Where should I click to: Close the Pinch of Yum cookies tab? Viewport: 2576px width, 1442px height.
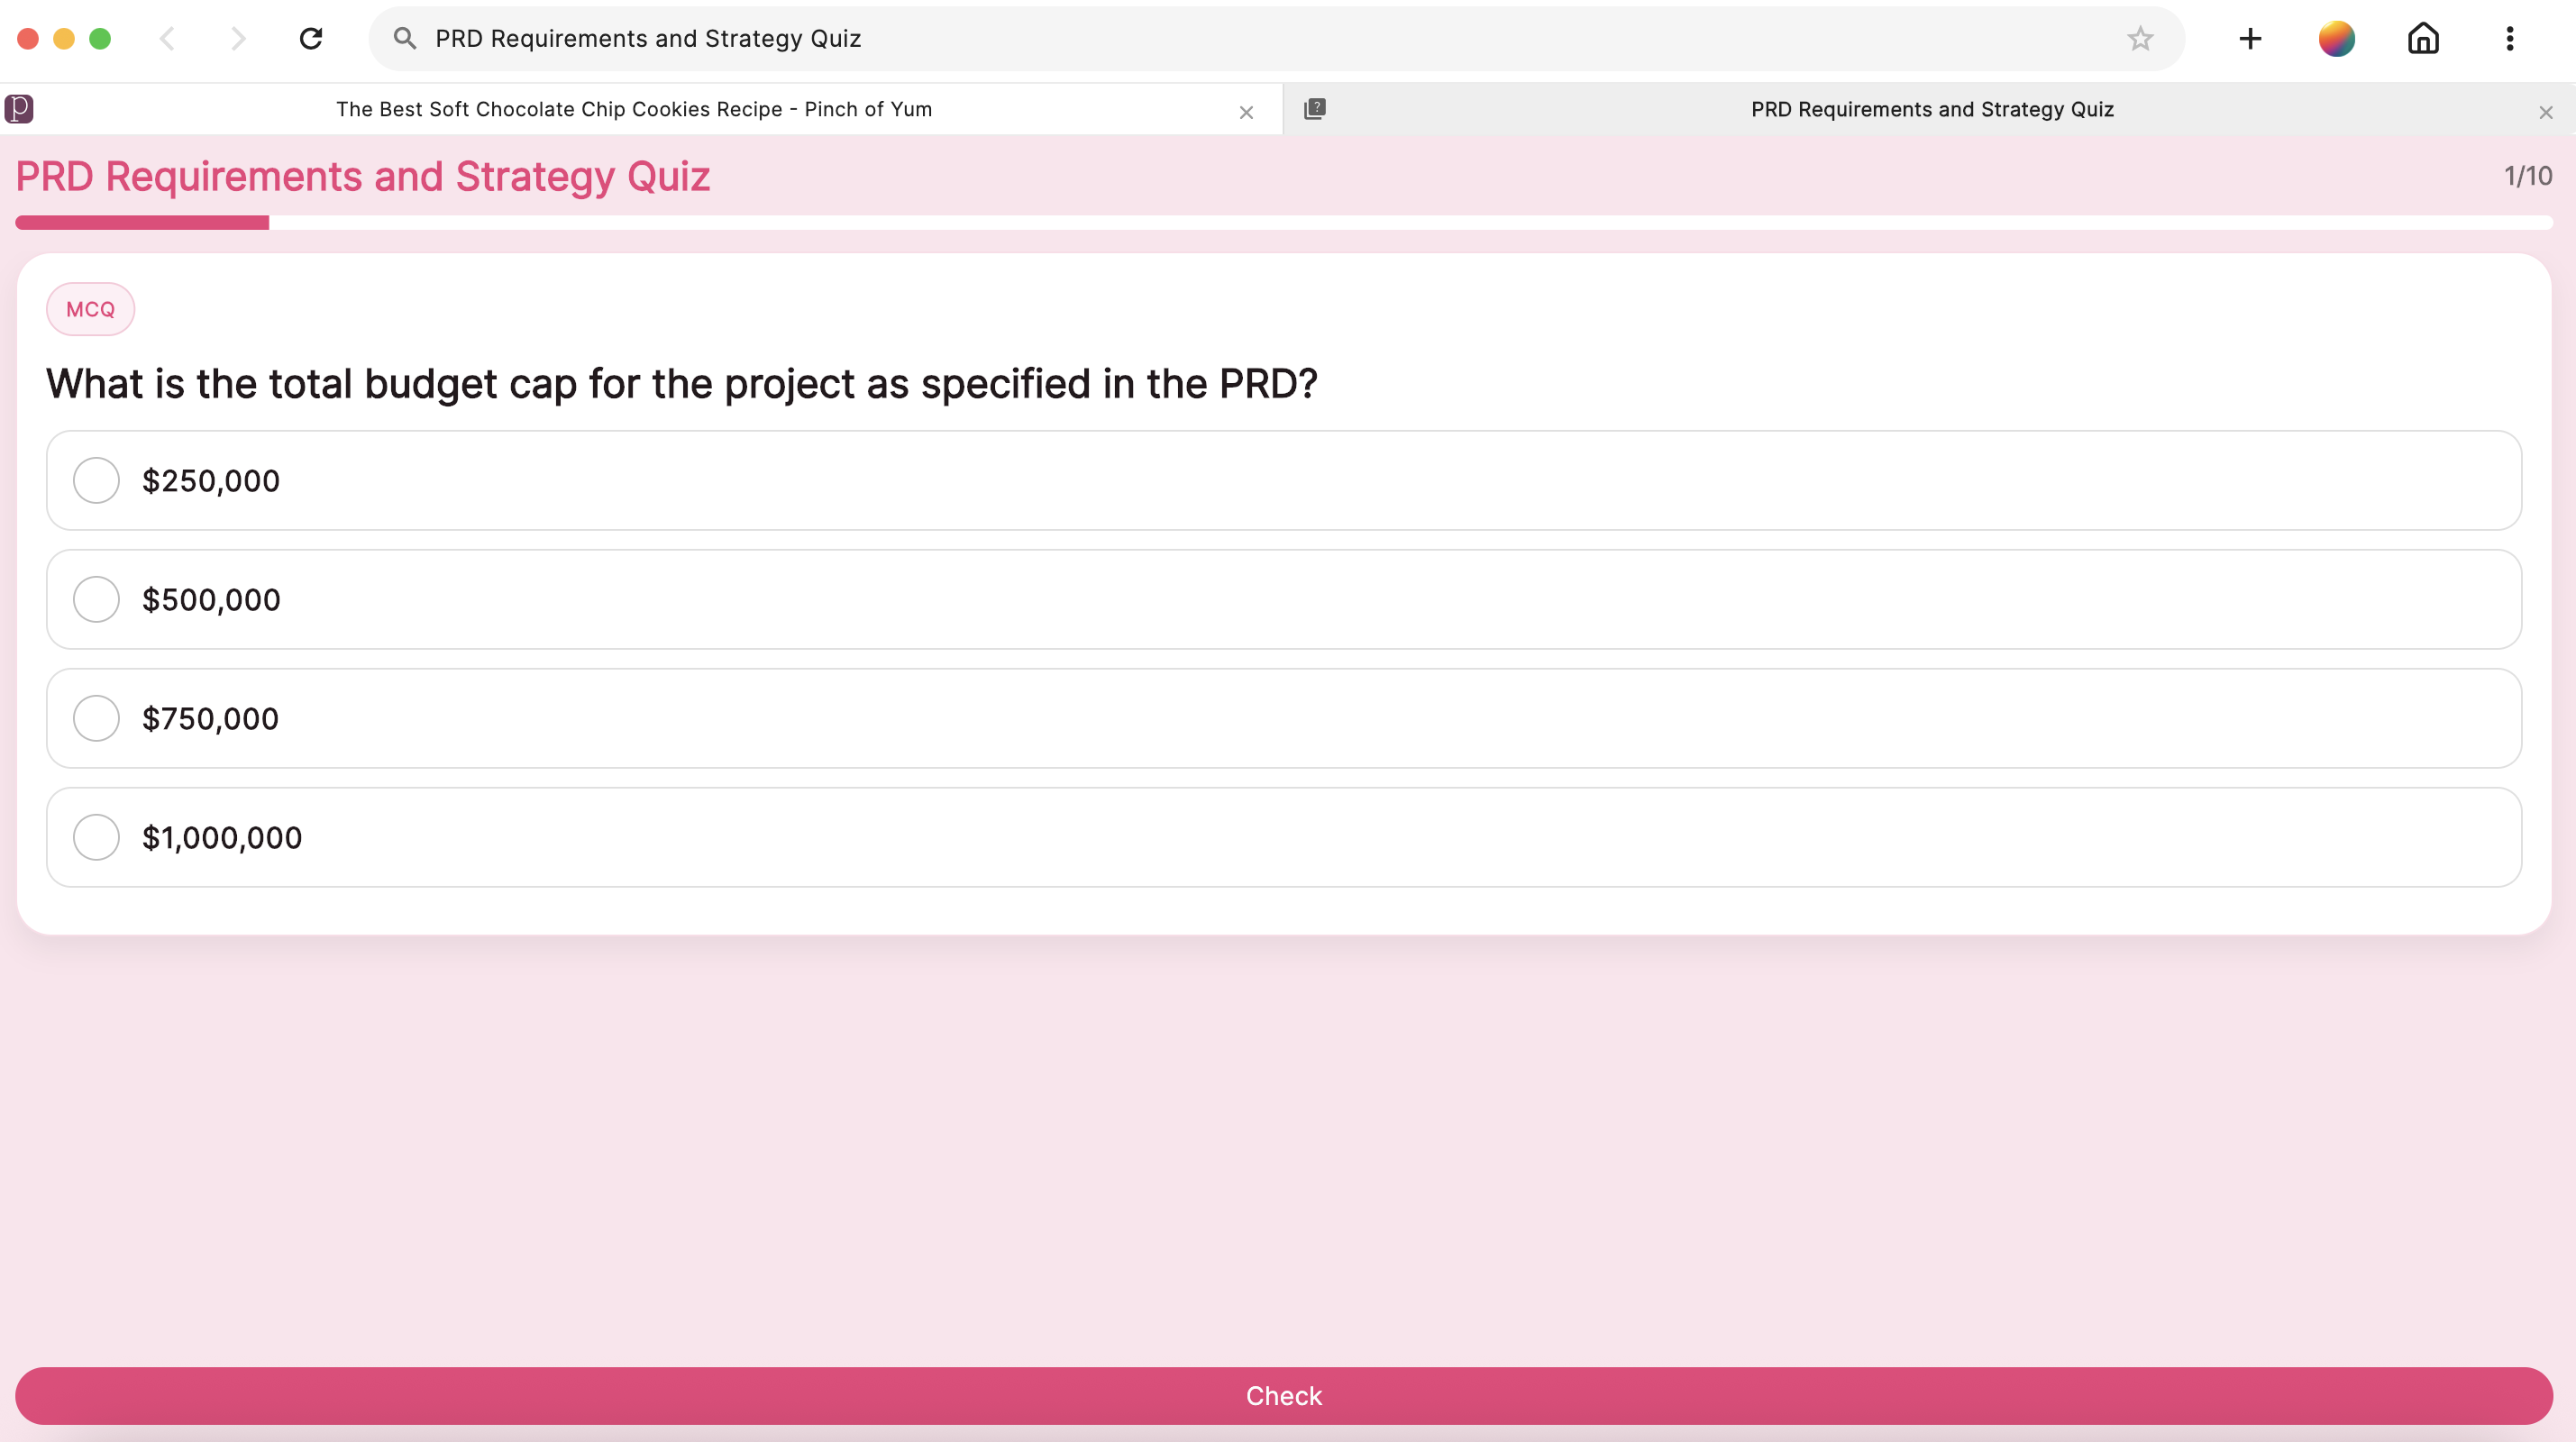click(1246, 112)
